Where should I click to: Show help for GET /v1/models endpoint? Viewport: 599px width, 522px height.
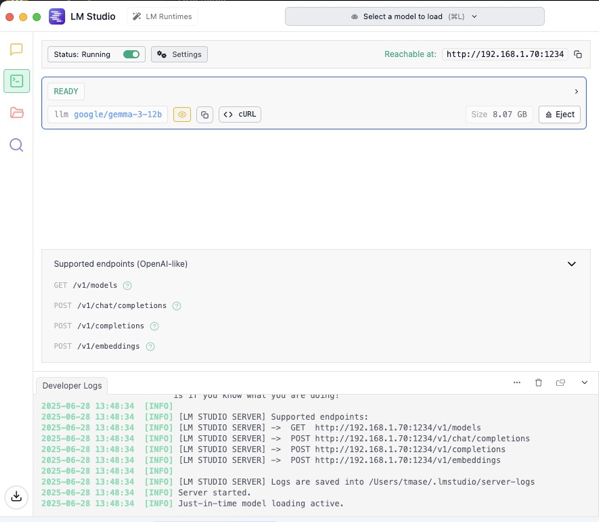127,285
